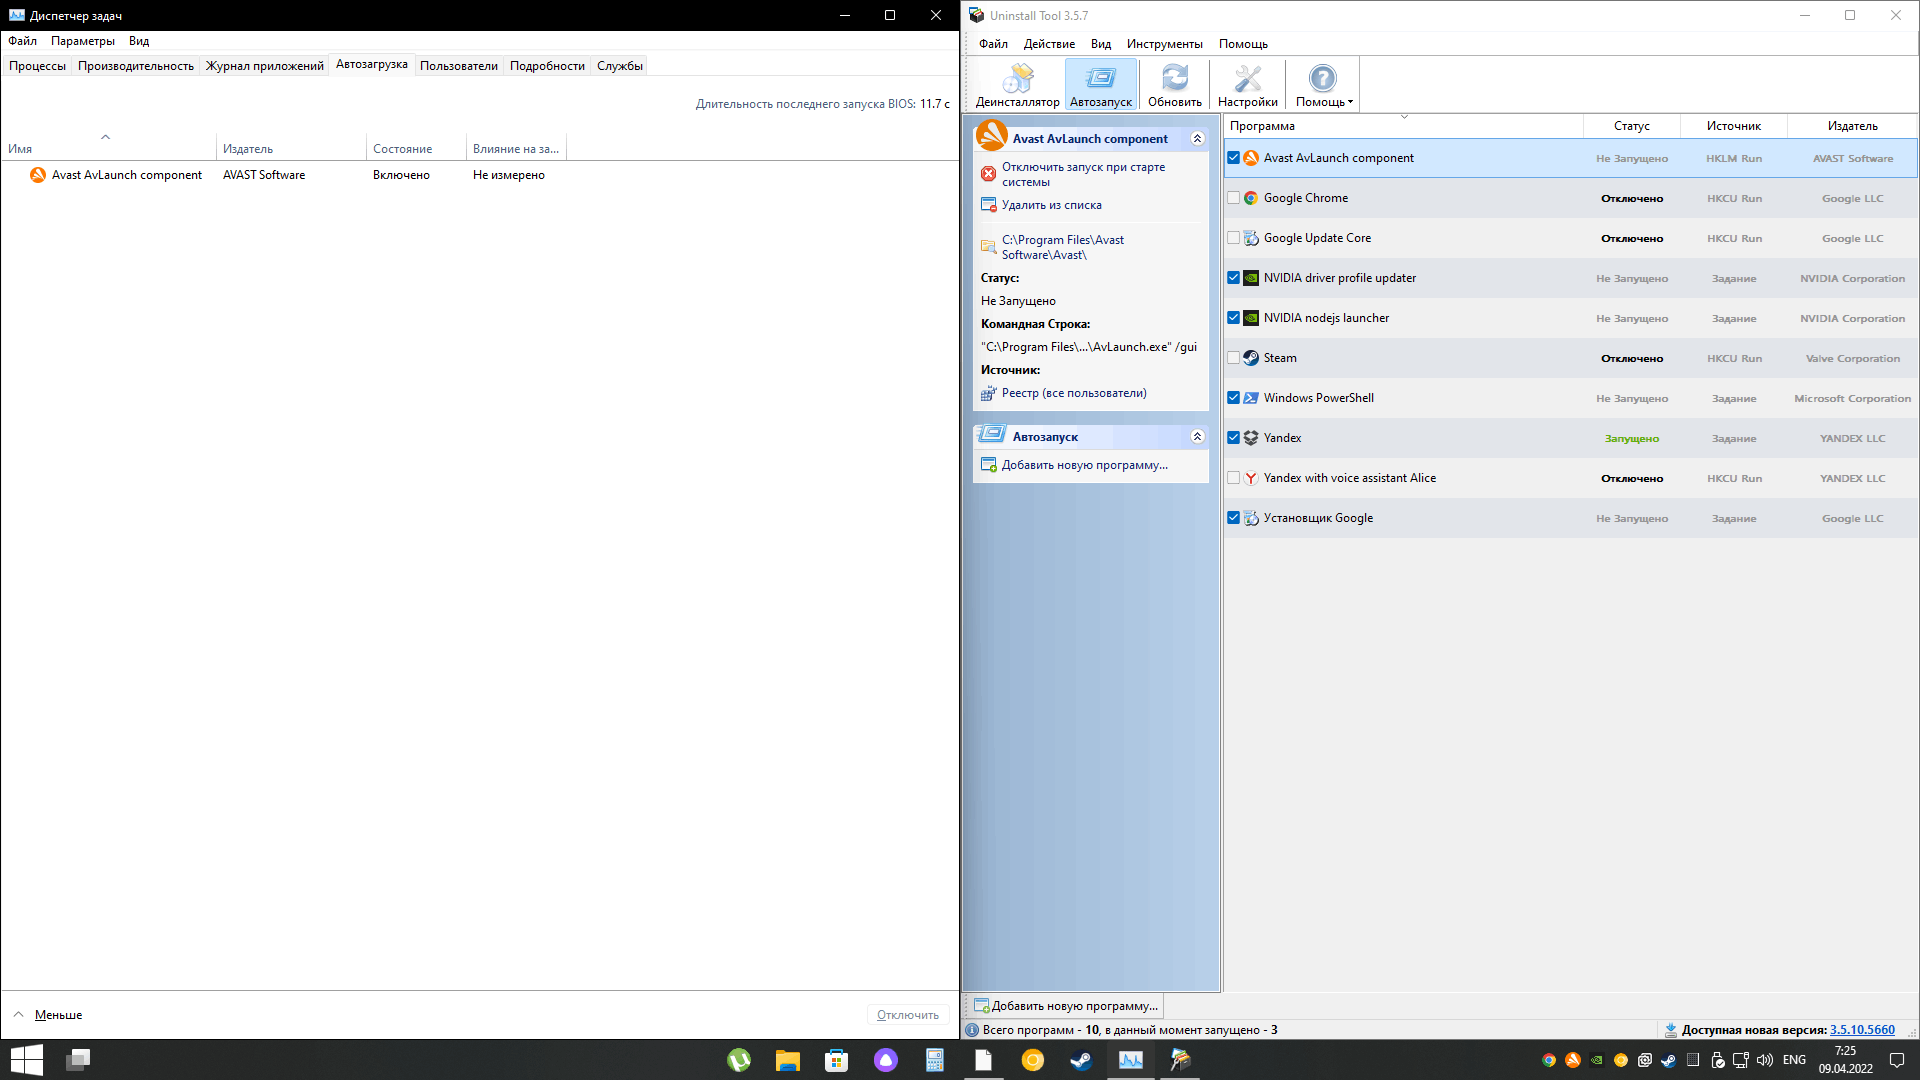Open Task View on the taskbar
This screenshot has width=1920, height=1080.
tap(78, 1060)
